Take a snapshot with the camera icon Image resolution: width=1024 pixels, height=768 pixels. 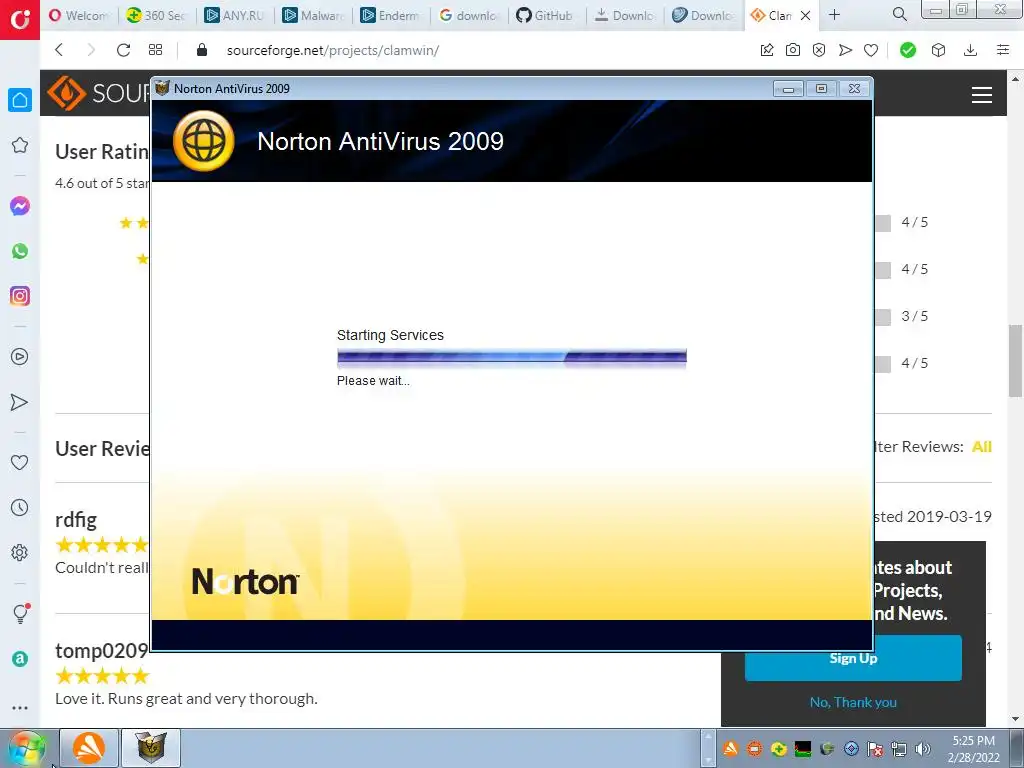pyautogui.click(x=793, y=50)
